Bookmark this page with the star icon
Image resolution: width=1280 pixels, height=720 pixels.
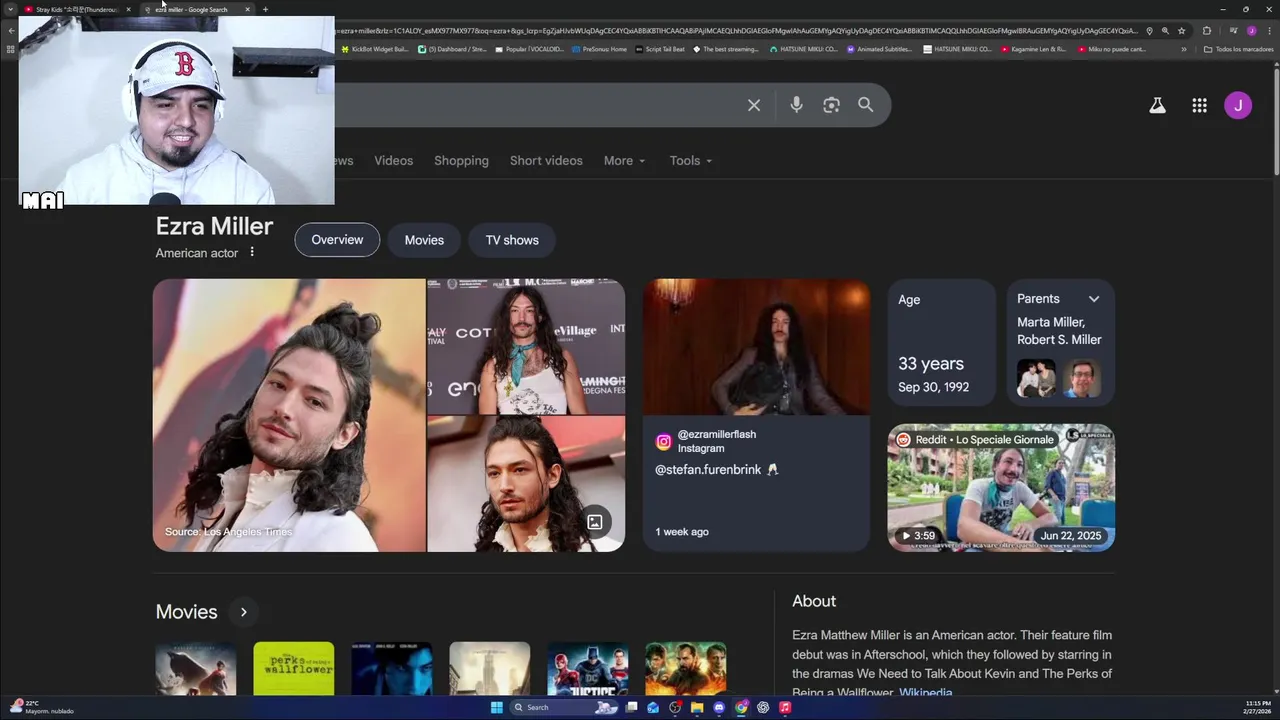(x=1181, y=31)
